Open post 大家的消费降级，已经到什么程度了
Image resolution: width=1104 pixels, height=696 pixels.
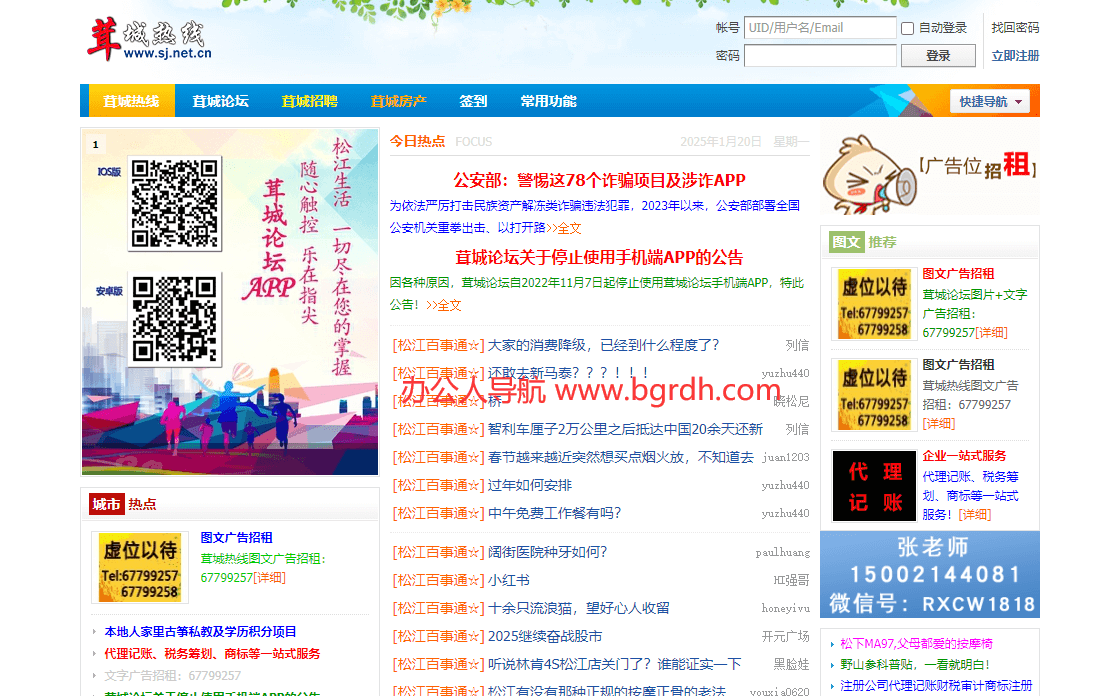(x=603, y=345)
